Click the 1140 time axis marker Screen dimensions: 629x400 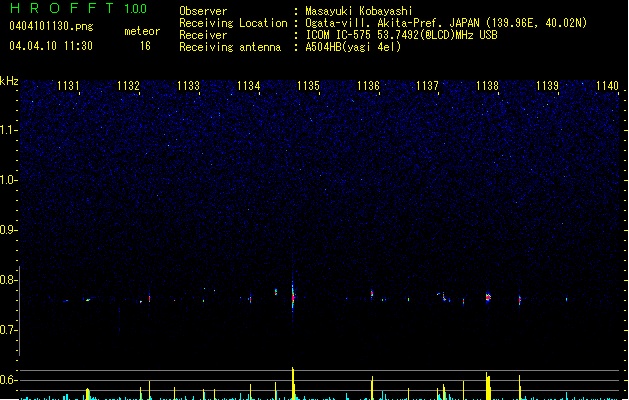pyautogui.click(x=607, y=86)
